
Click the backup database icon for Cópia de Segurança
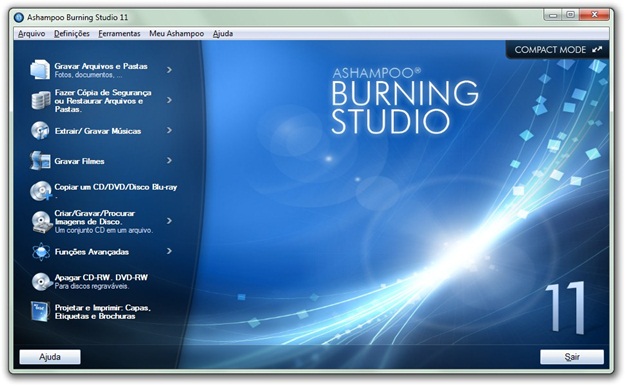(41, 100)
